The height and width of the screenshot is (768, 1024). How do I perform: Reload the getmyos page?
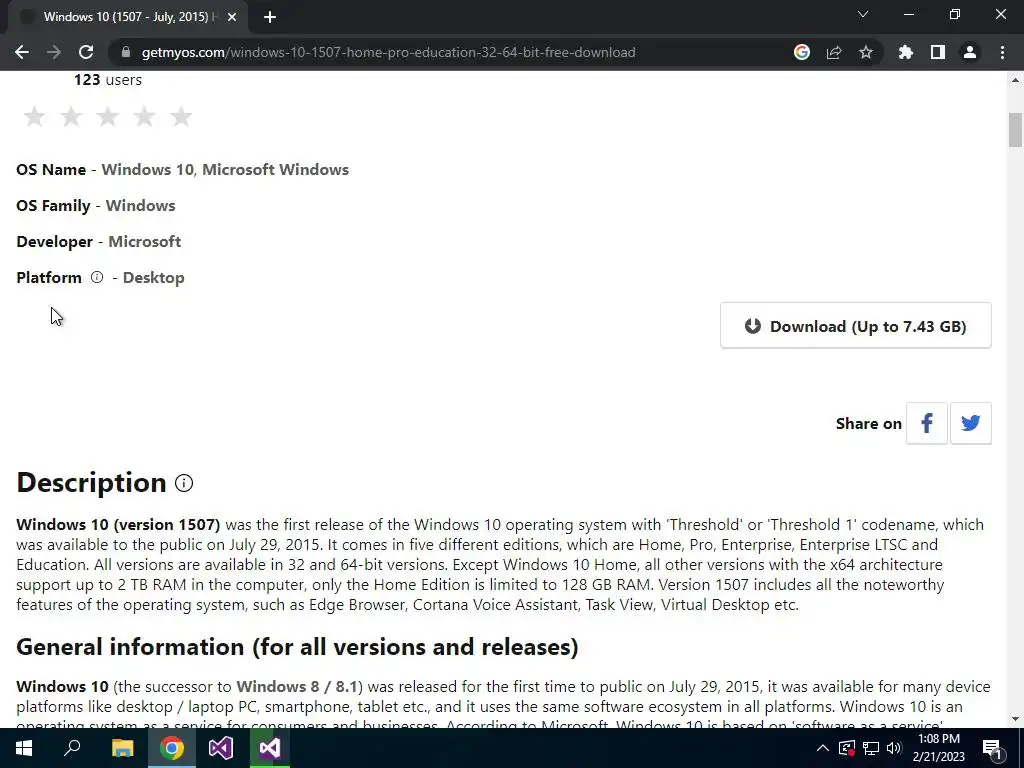pos(86,52)
